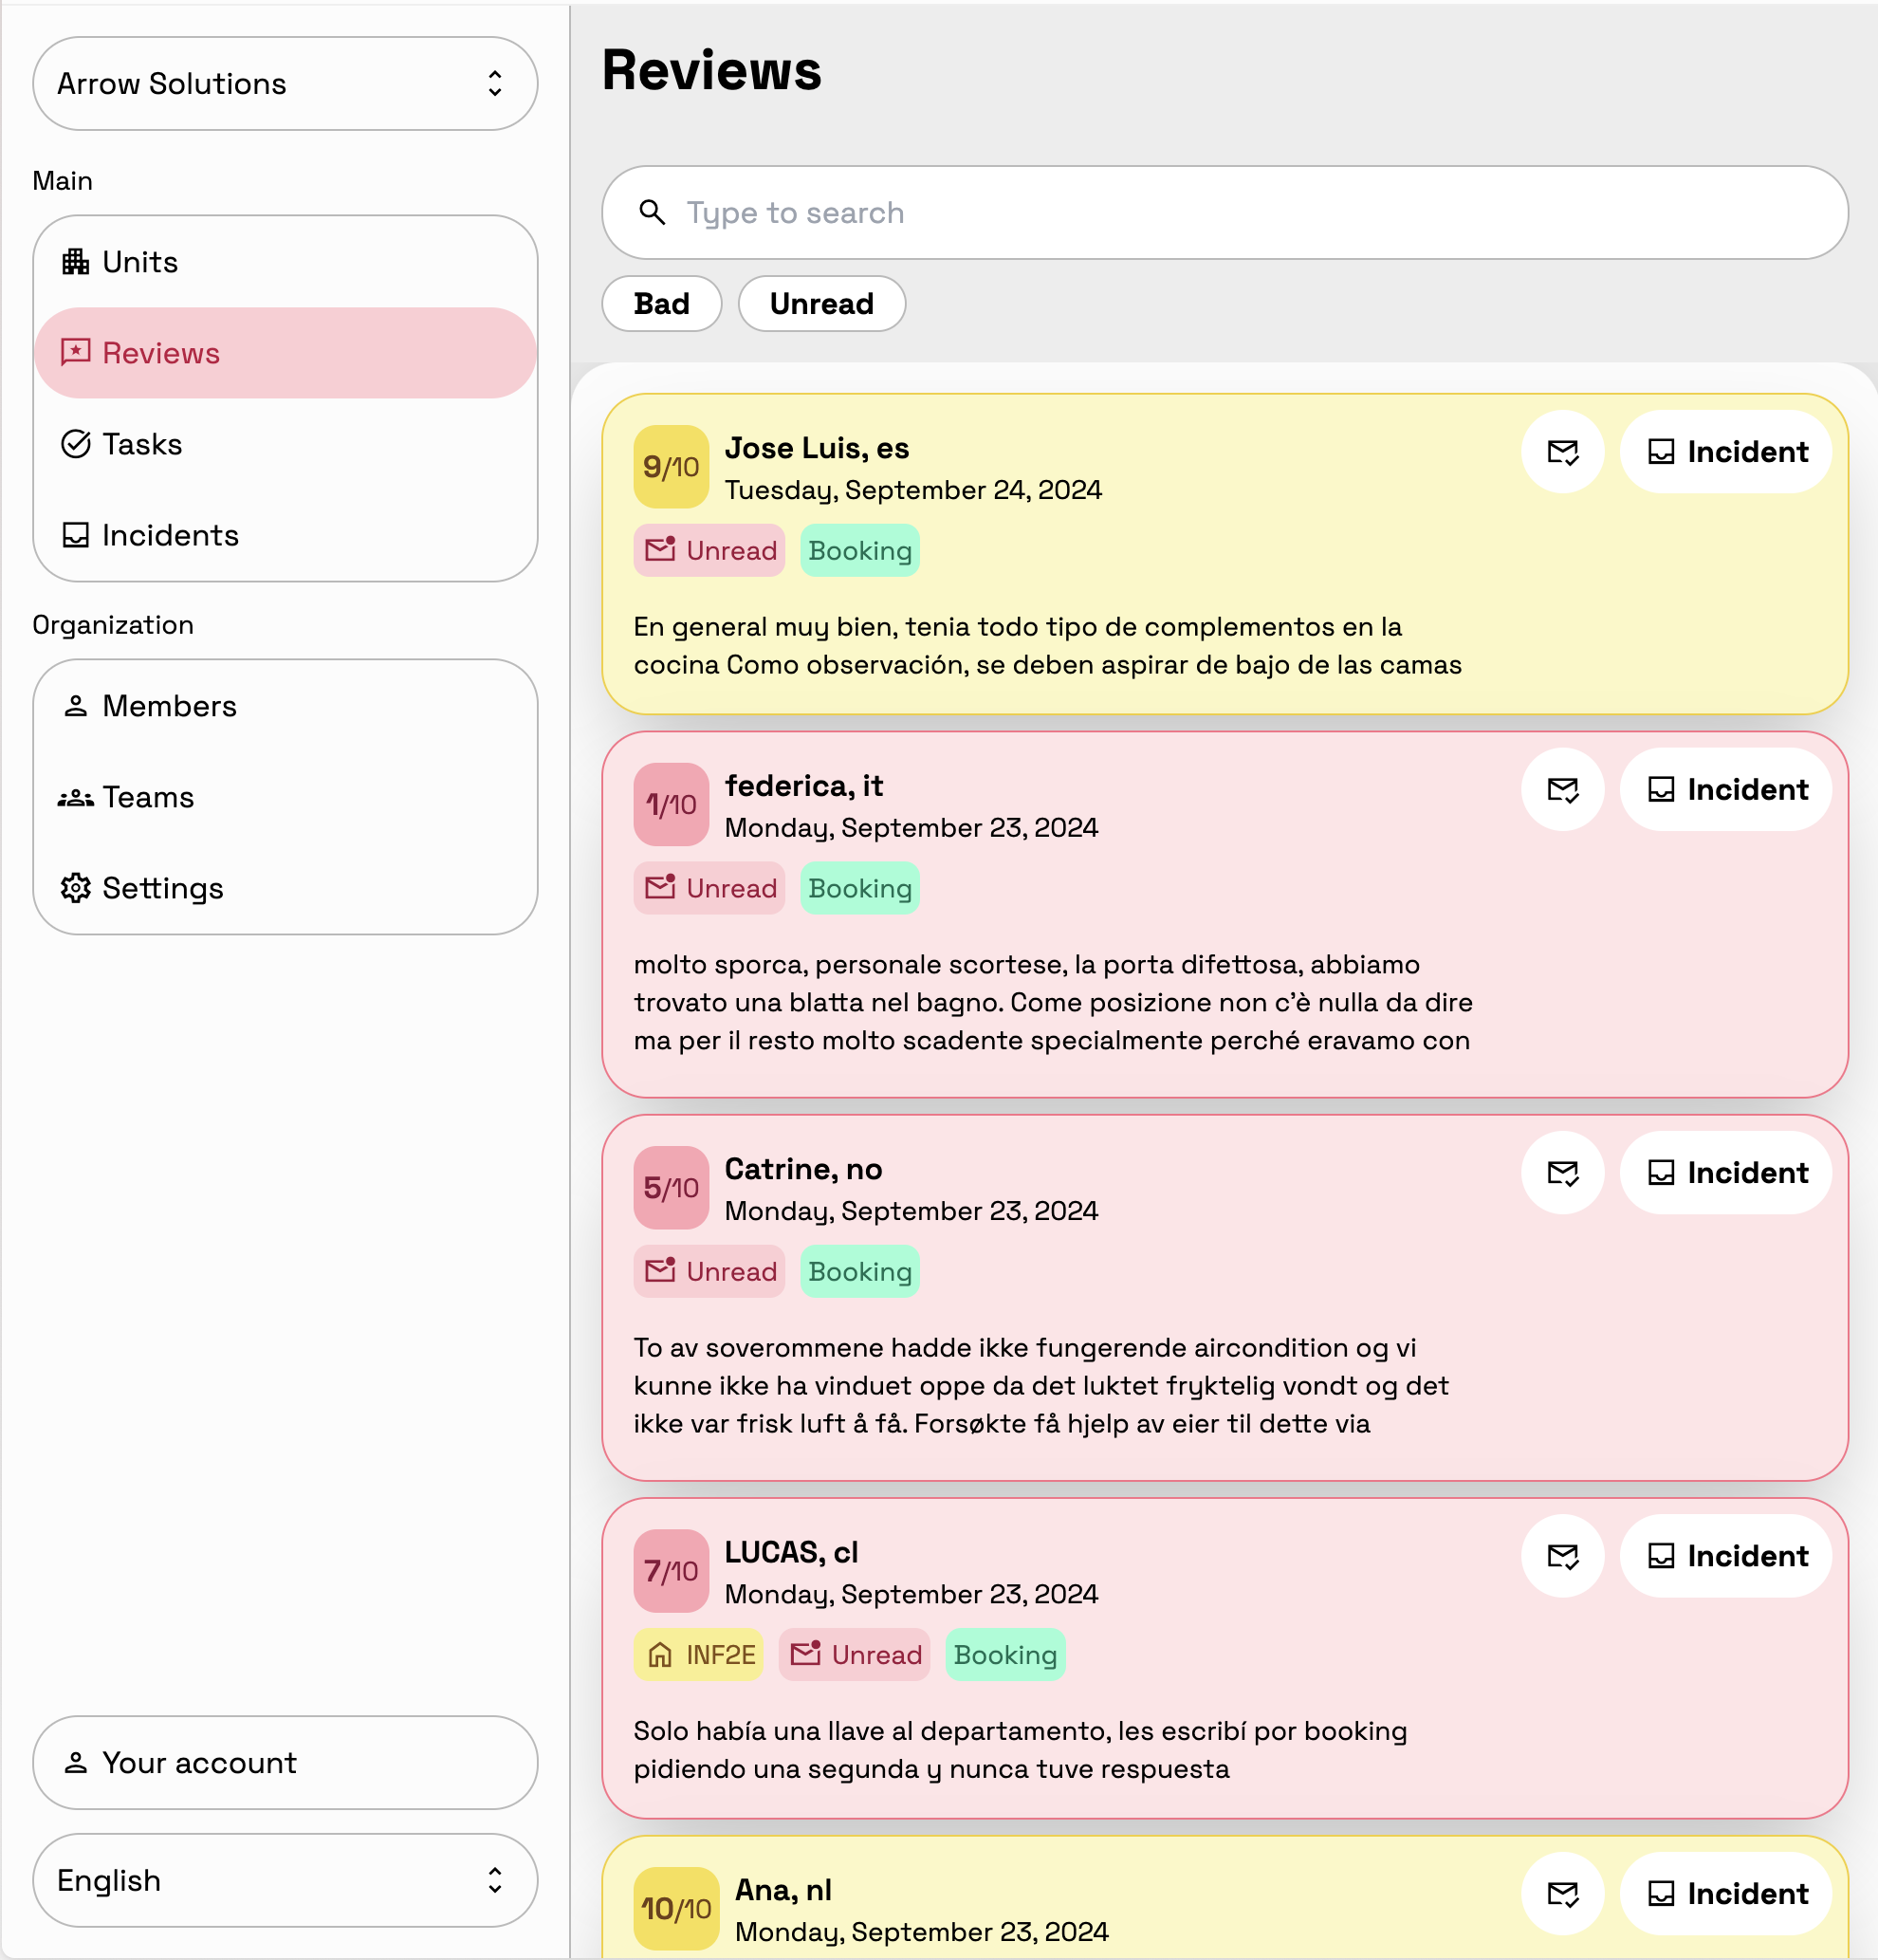Mark Jose Luis review as read
Image resolution: width=1878 pixels, height=1960 pixels.
point(1563,452)
